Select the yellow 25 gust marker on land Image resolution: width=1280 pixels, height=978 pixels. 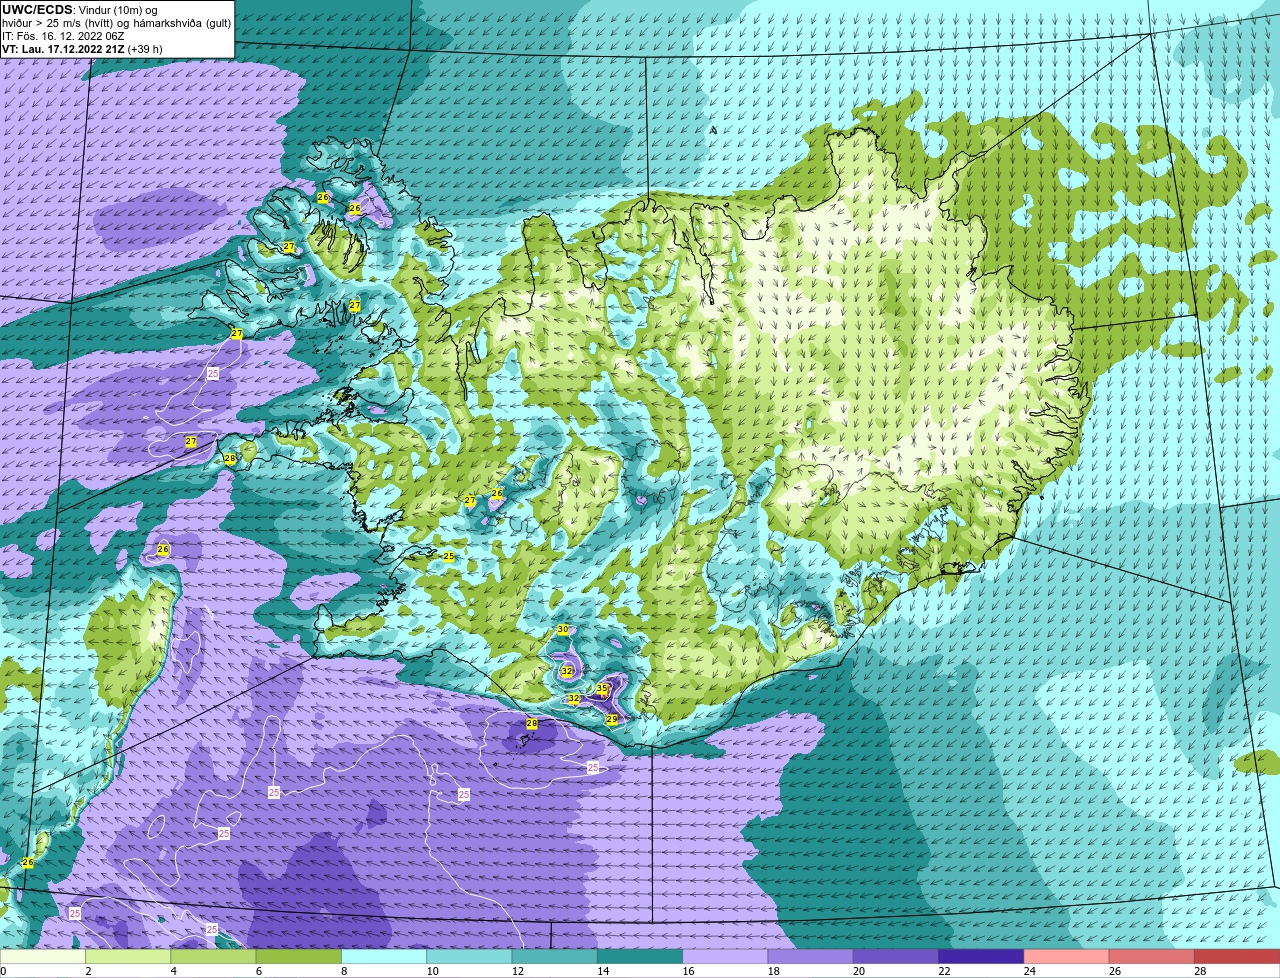click(449, 556)
